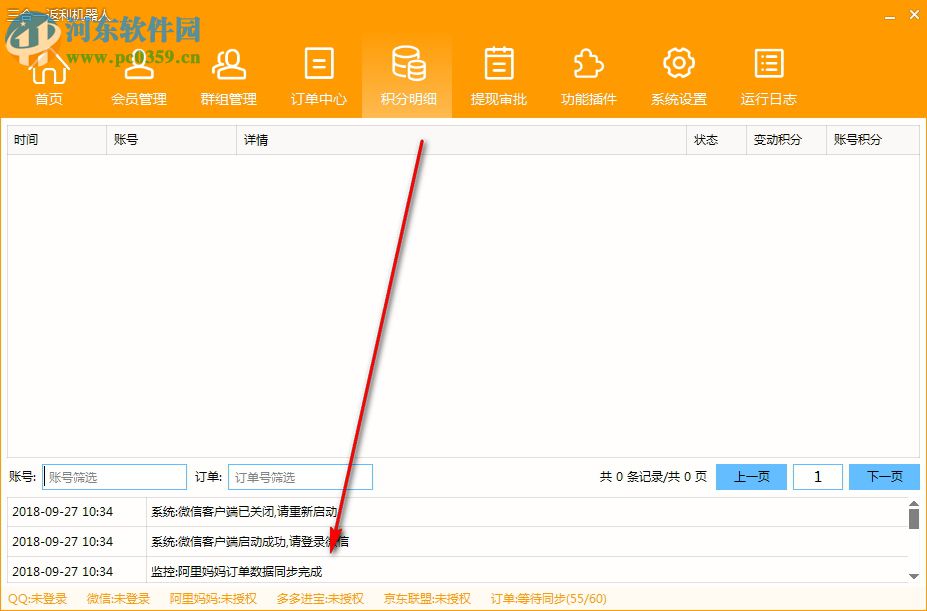The height and width of the screenshot is (611, 927).
Task: Click the 账号筛选 account filter field
Action: (x=113, y=476)
